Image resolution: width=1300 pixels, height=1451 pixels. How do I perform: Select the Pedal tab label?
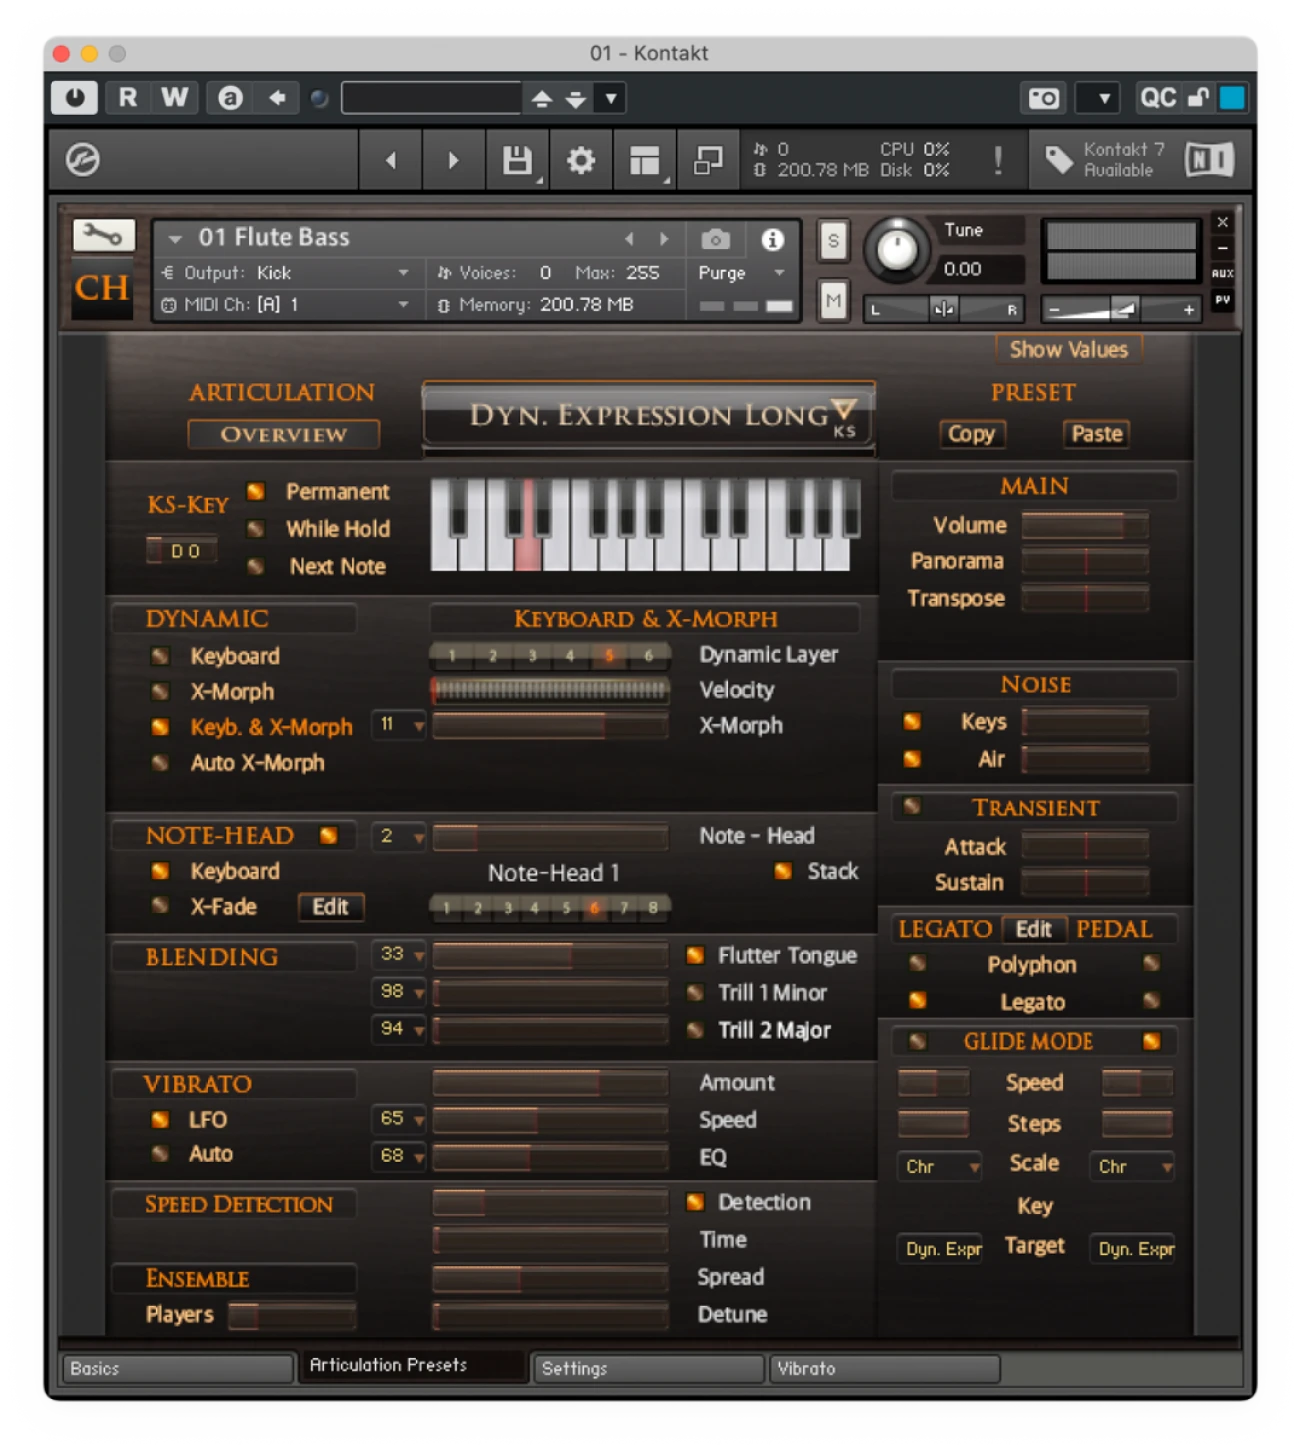[x=1114, y=929]
